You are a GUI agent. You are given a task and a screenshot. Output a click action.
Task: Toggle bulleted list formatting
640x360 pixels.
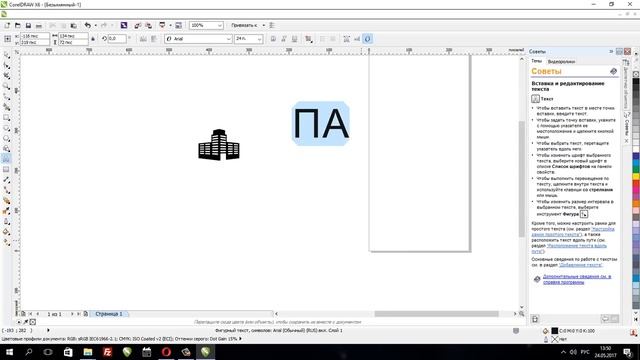(322, 39)
